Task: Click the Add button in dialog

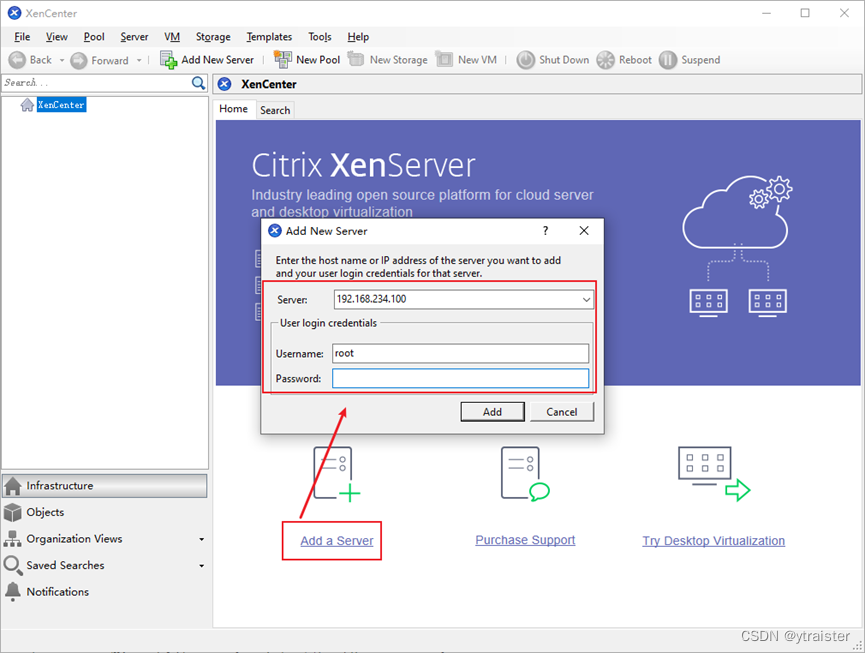Action: click(x=493, y=412)
